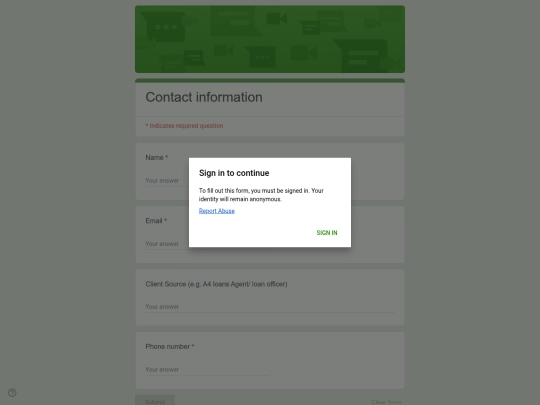Click the Submit button
Image resolution: width=540 pixels, height=405 pixels.
point(155,402)
